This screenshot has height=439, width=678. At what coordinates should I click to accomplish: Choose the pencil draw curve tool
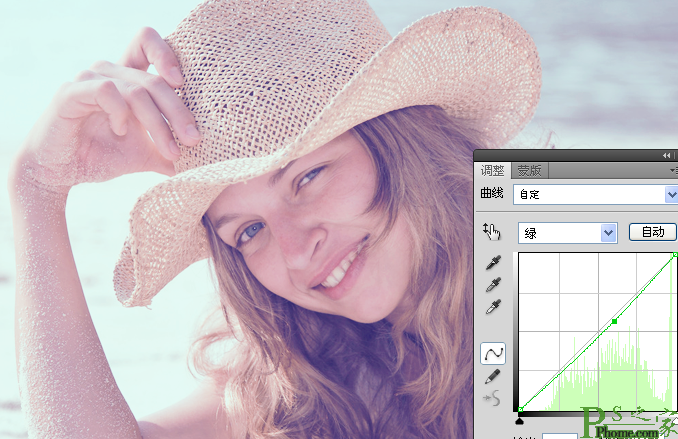[x=493, y=377]
